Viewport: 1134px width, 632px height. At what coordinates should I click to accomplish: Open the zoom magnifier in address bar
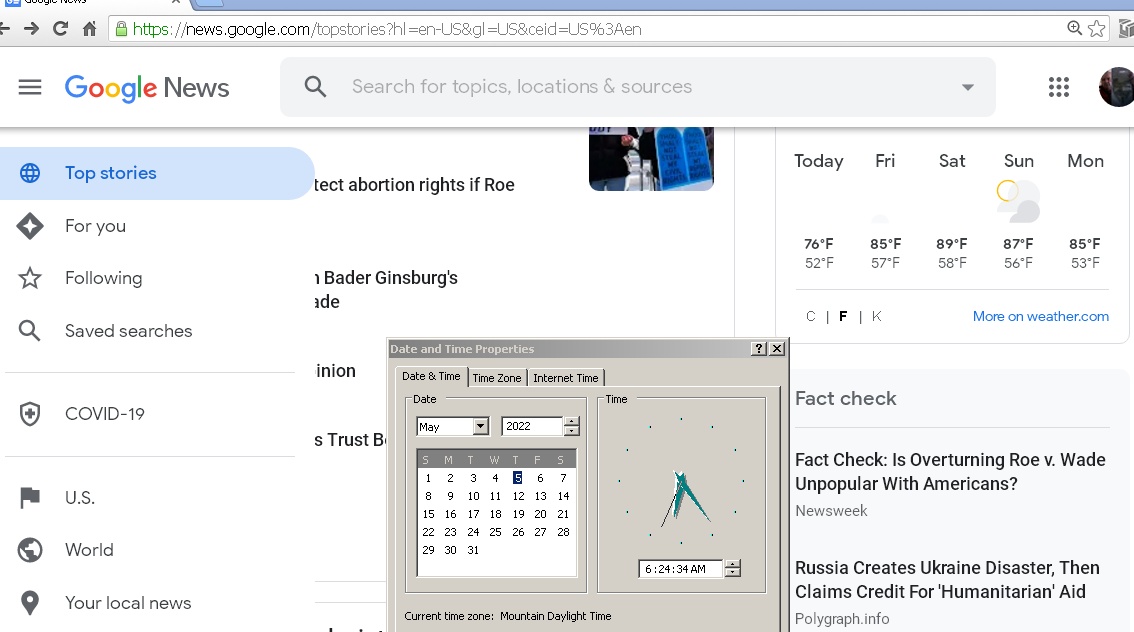pos(1075,28)
